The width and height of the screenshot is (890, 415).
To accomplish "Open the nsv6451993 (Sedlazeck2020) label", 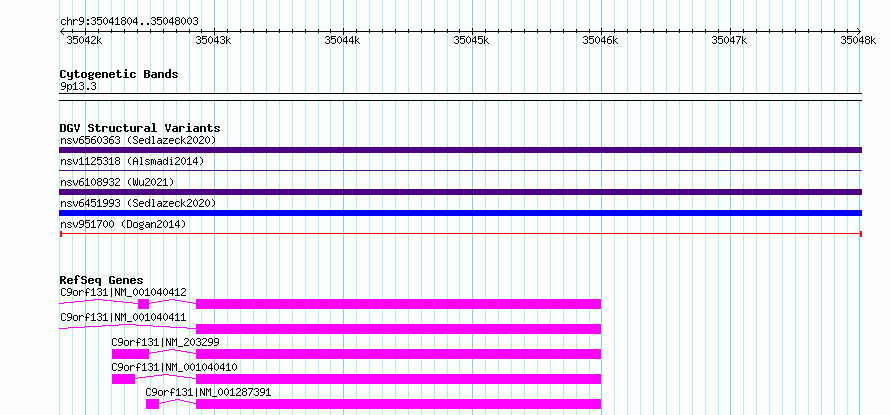I will click(138, 203).
